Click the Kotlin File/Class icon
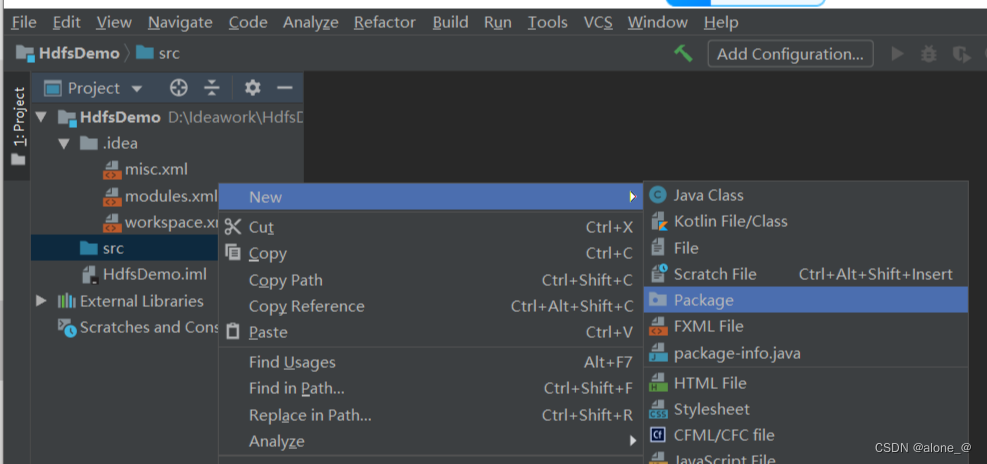Screen dimensions: 987x464 [x=658, y=222]
